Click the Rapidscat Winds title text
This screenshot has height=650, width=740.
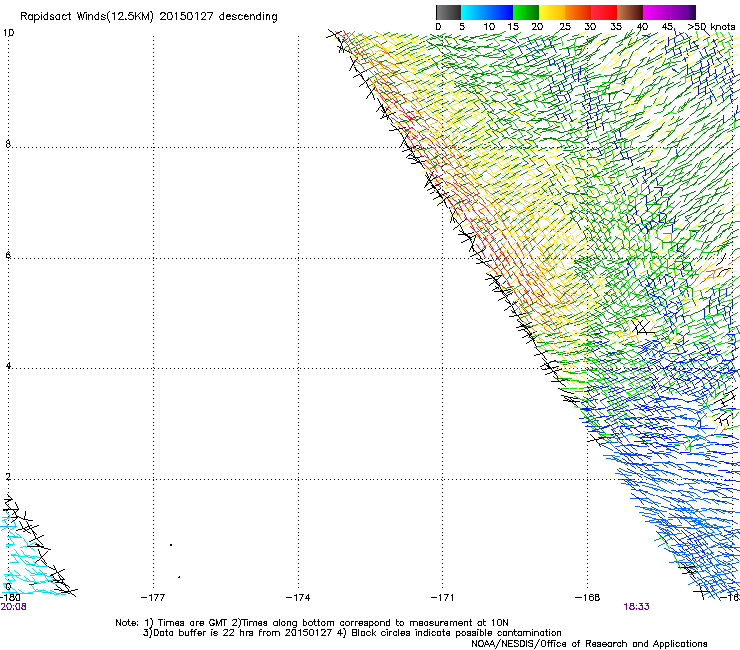(x=149, y=16)
